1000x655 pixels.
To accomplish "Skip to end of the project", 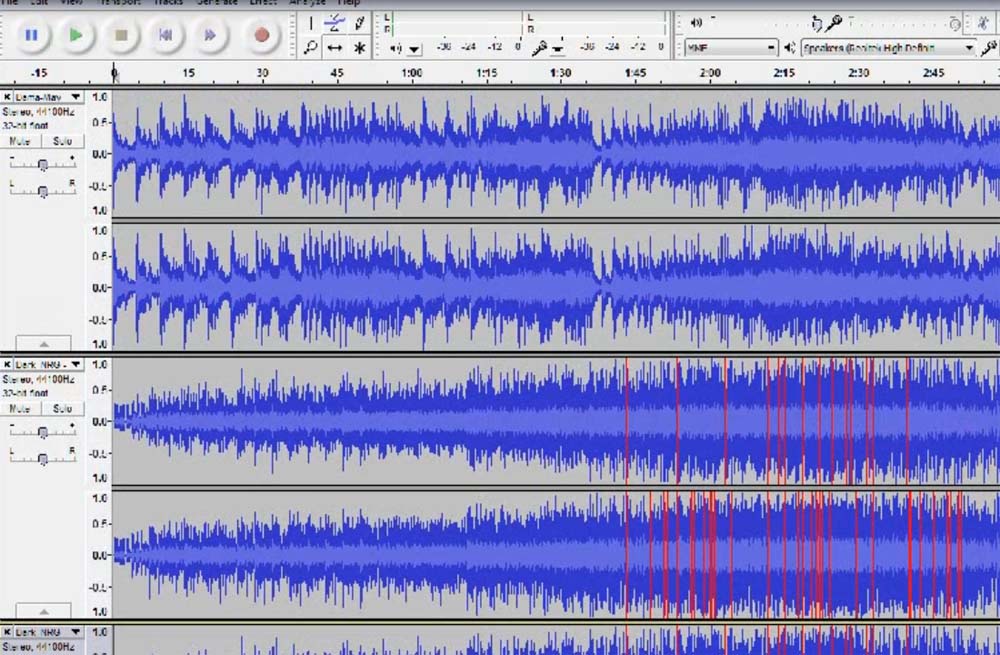I will pos(210,35).
